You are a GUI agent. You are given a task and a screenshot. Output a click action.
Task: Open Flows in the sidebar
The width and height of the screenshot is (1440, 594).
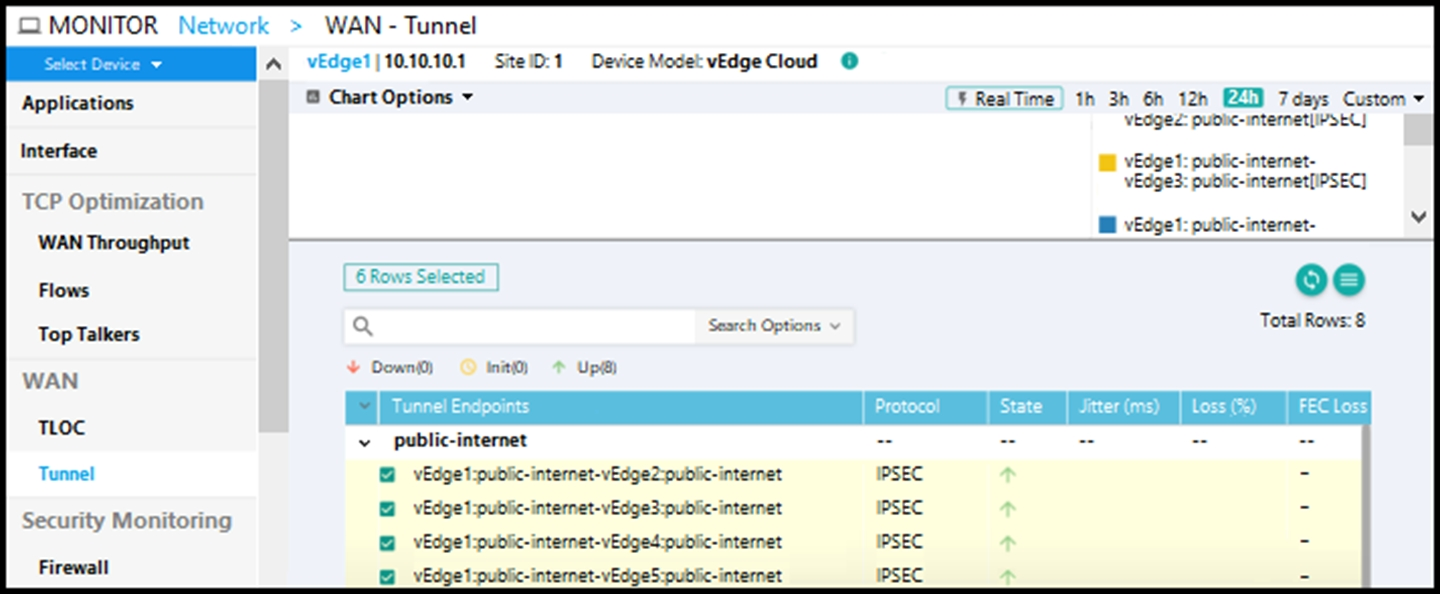[x=64, y=290]
